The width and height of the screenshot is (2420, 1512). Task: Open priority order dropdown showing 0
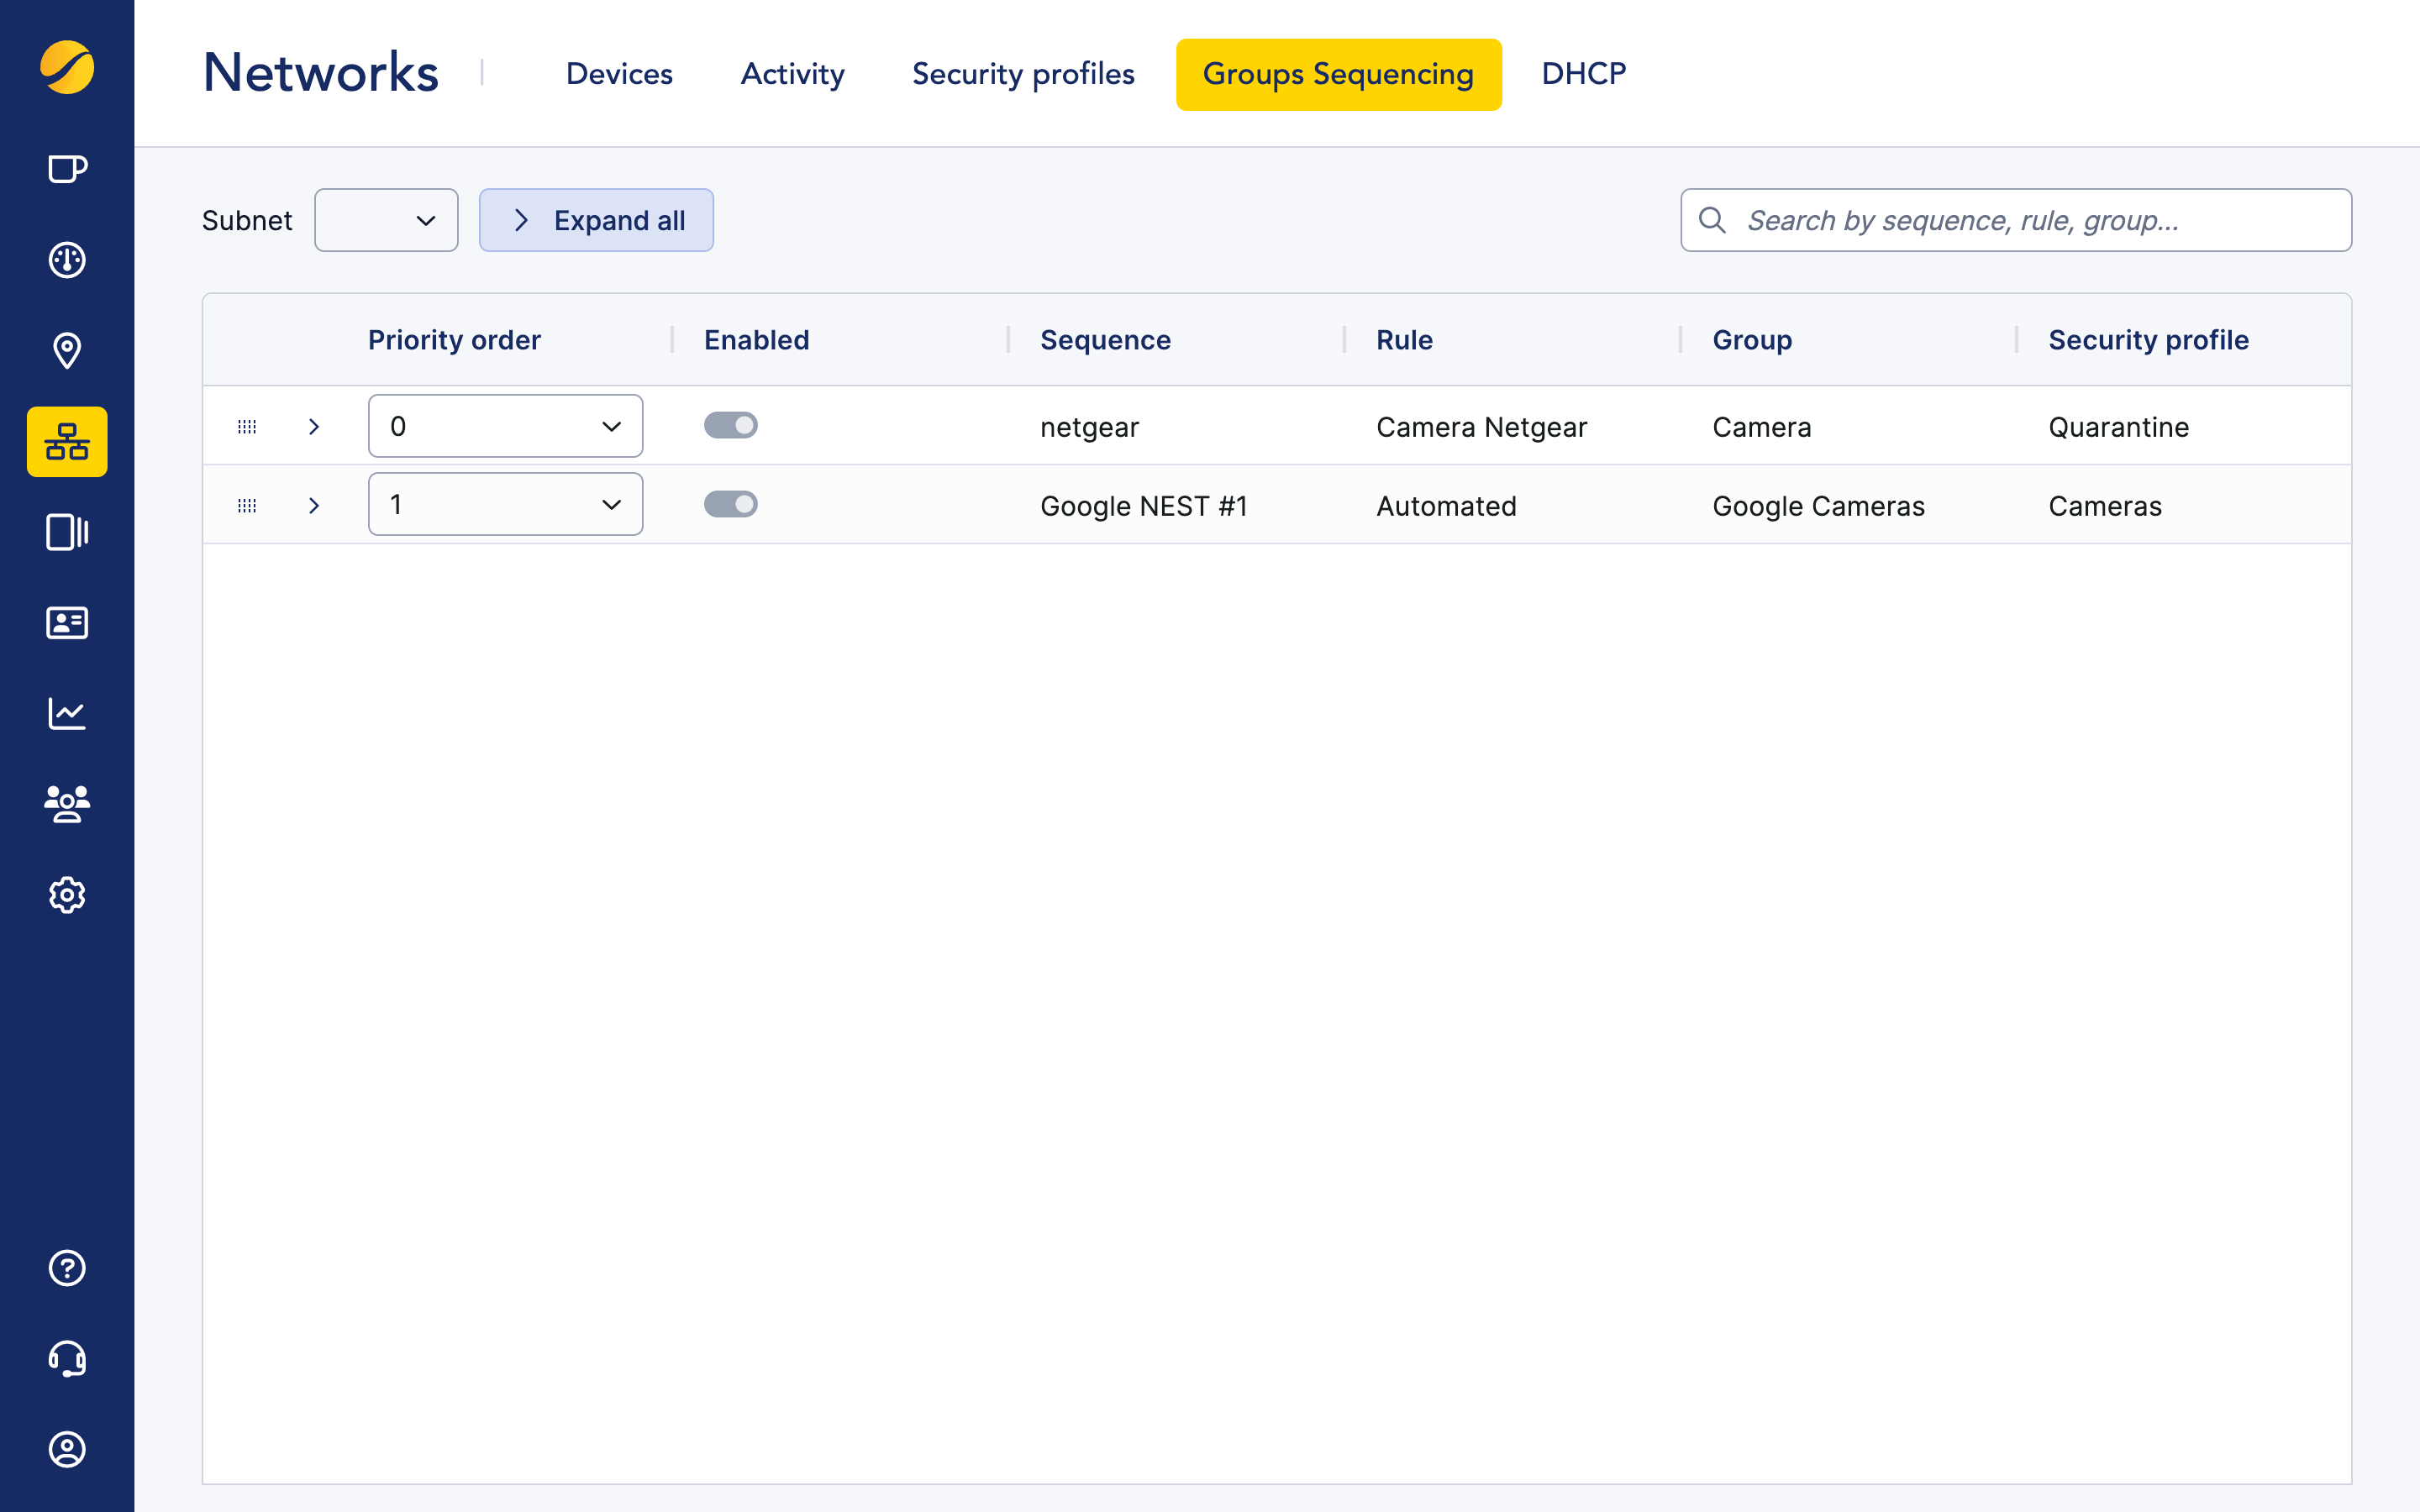(505, 426)
